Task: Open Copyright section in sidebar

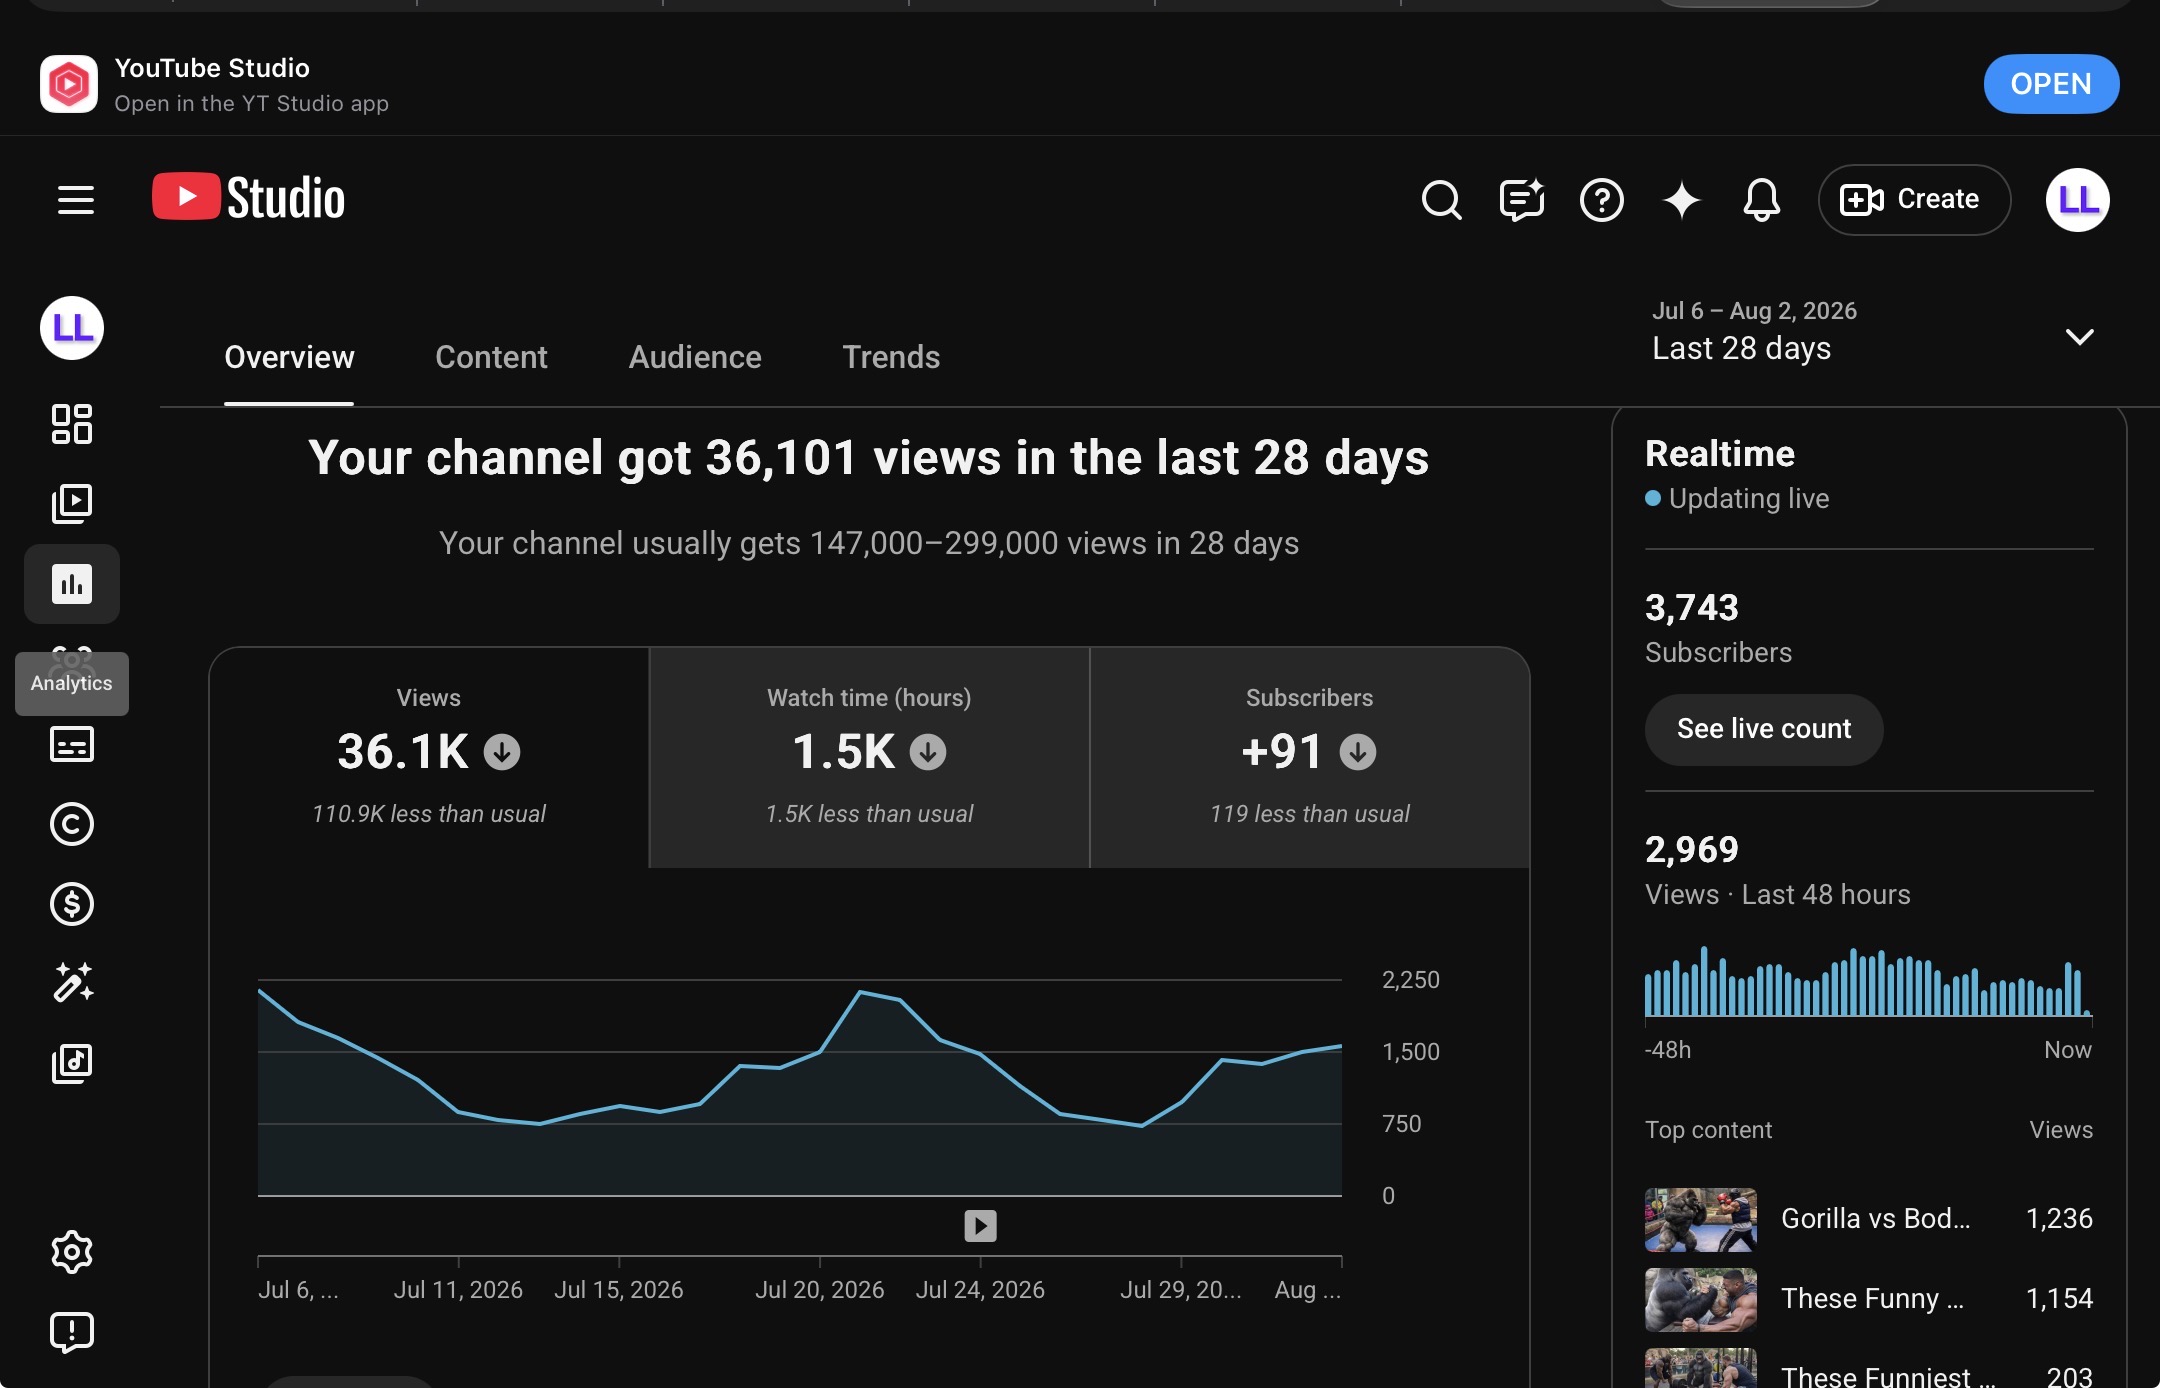Action: (72, 824)
